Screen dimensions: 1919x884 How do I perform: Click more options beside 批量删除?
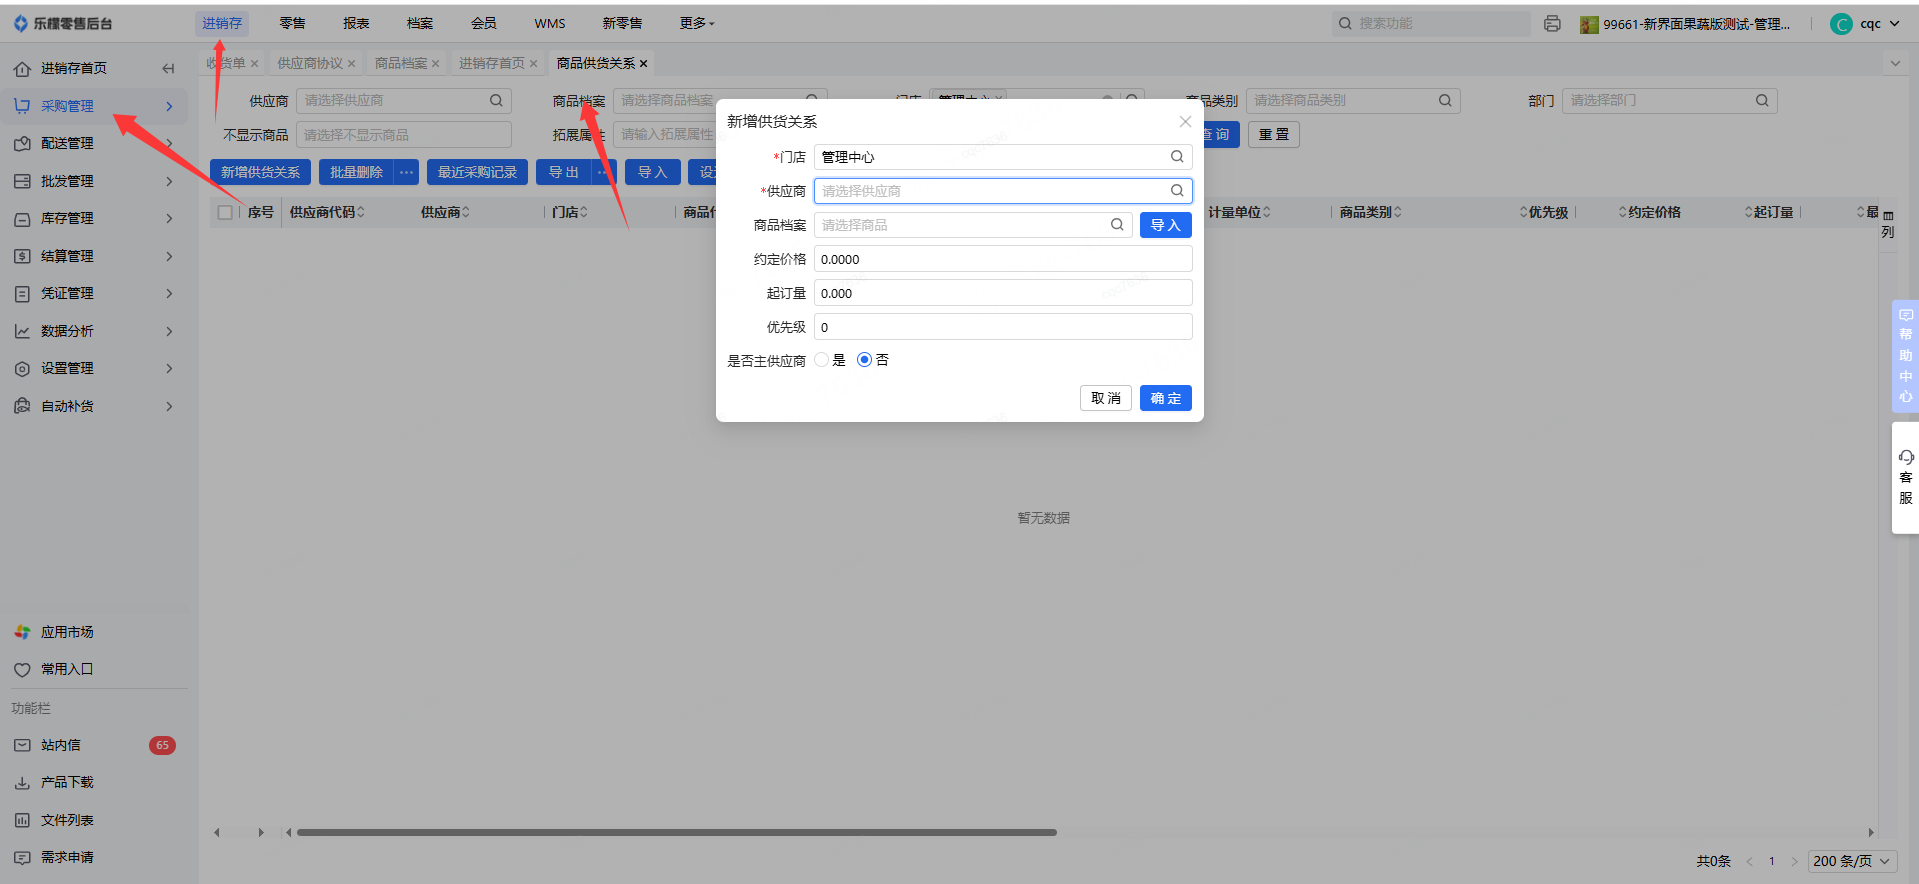pyautogui.click(x=406, y=172)
